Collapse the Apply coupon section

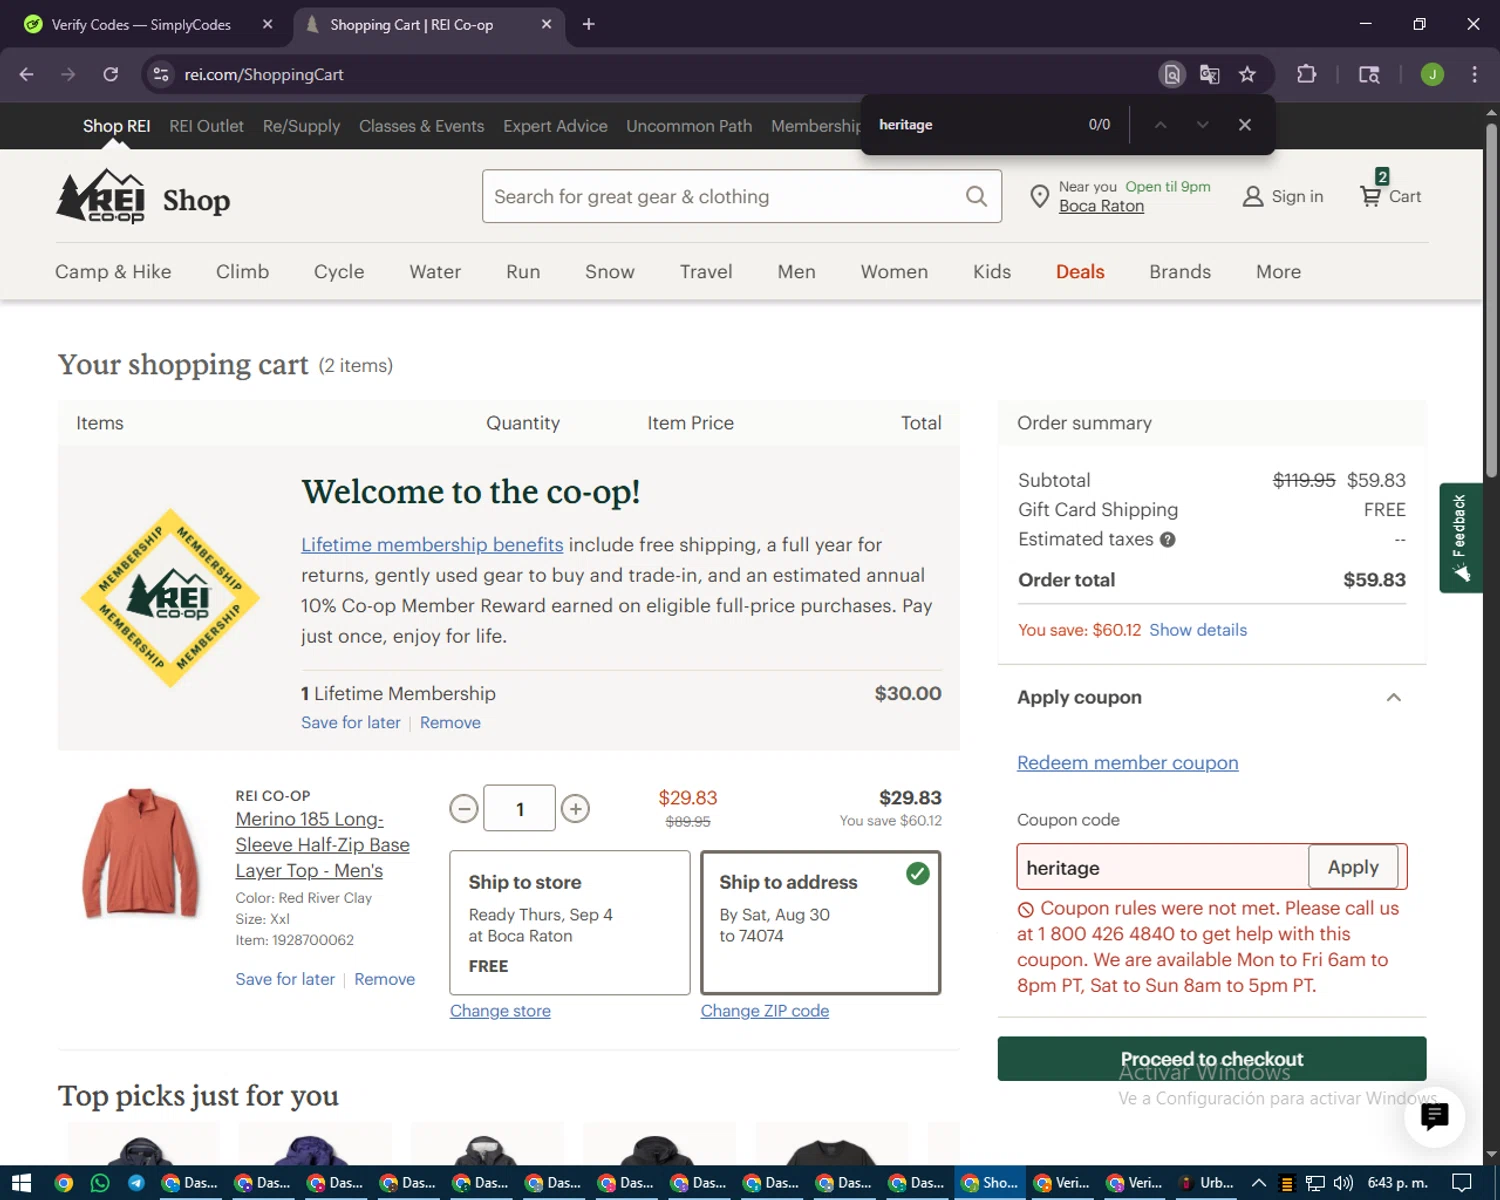[x=1393, y=697]
